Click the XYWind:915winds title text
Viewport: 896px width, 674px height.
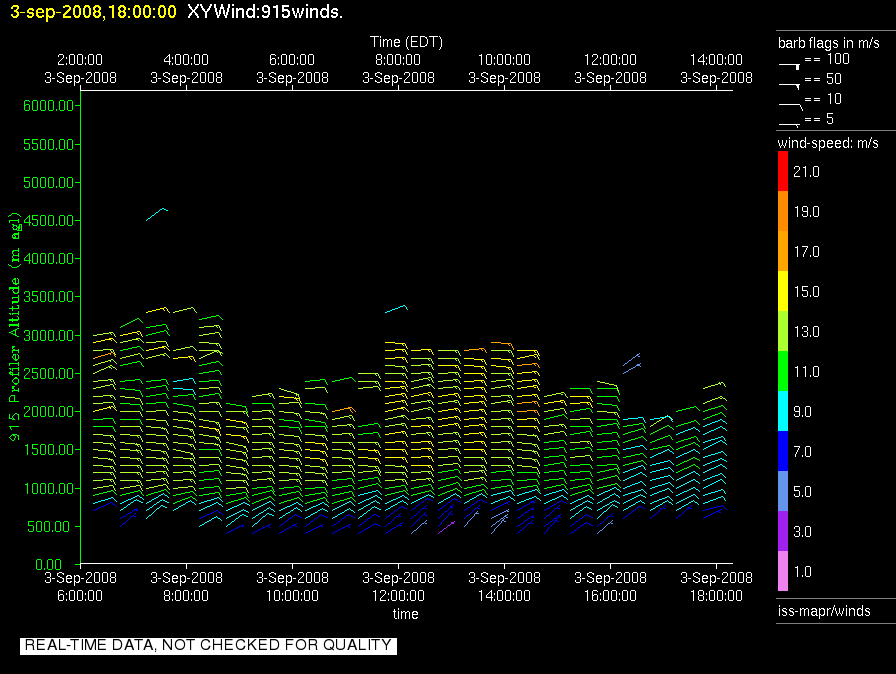click(x=265, y=11)
